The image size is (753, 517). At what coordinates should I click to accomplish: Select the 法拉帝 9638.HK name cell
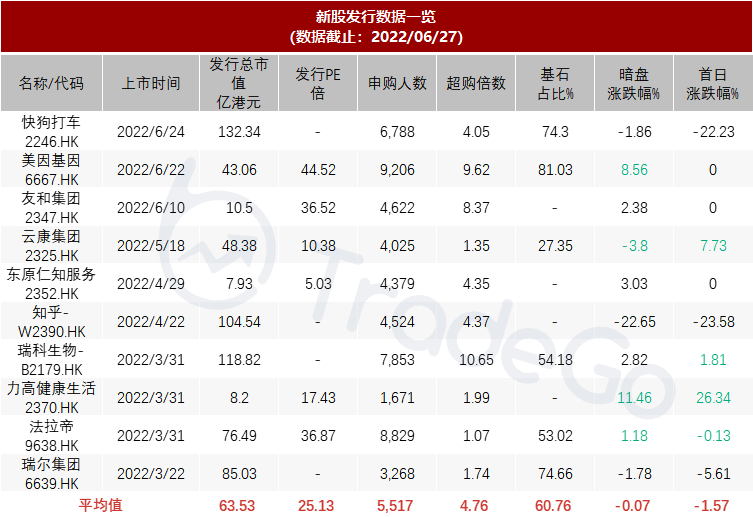pos(51,435)
